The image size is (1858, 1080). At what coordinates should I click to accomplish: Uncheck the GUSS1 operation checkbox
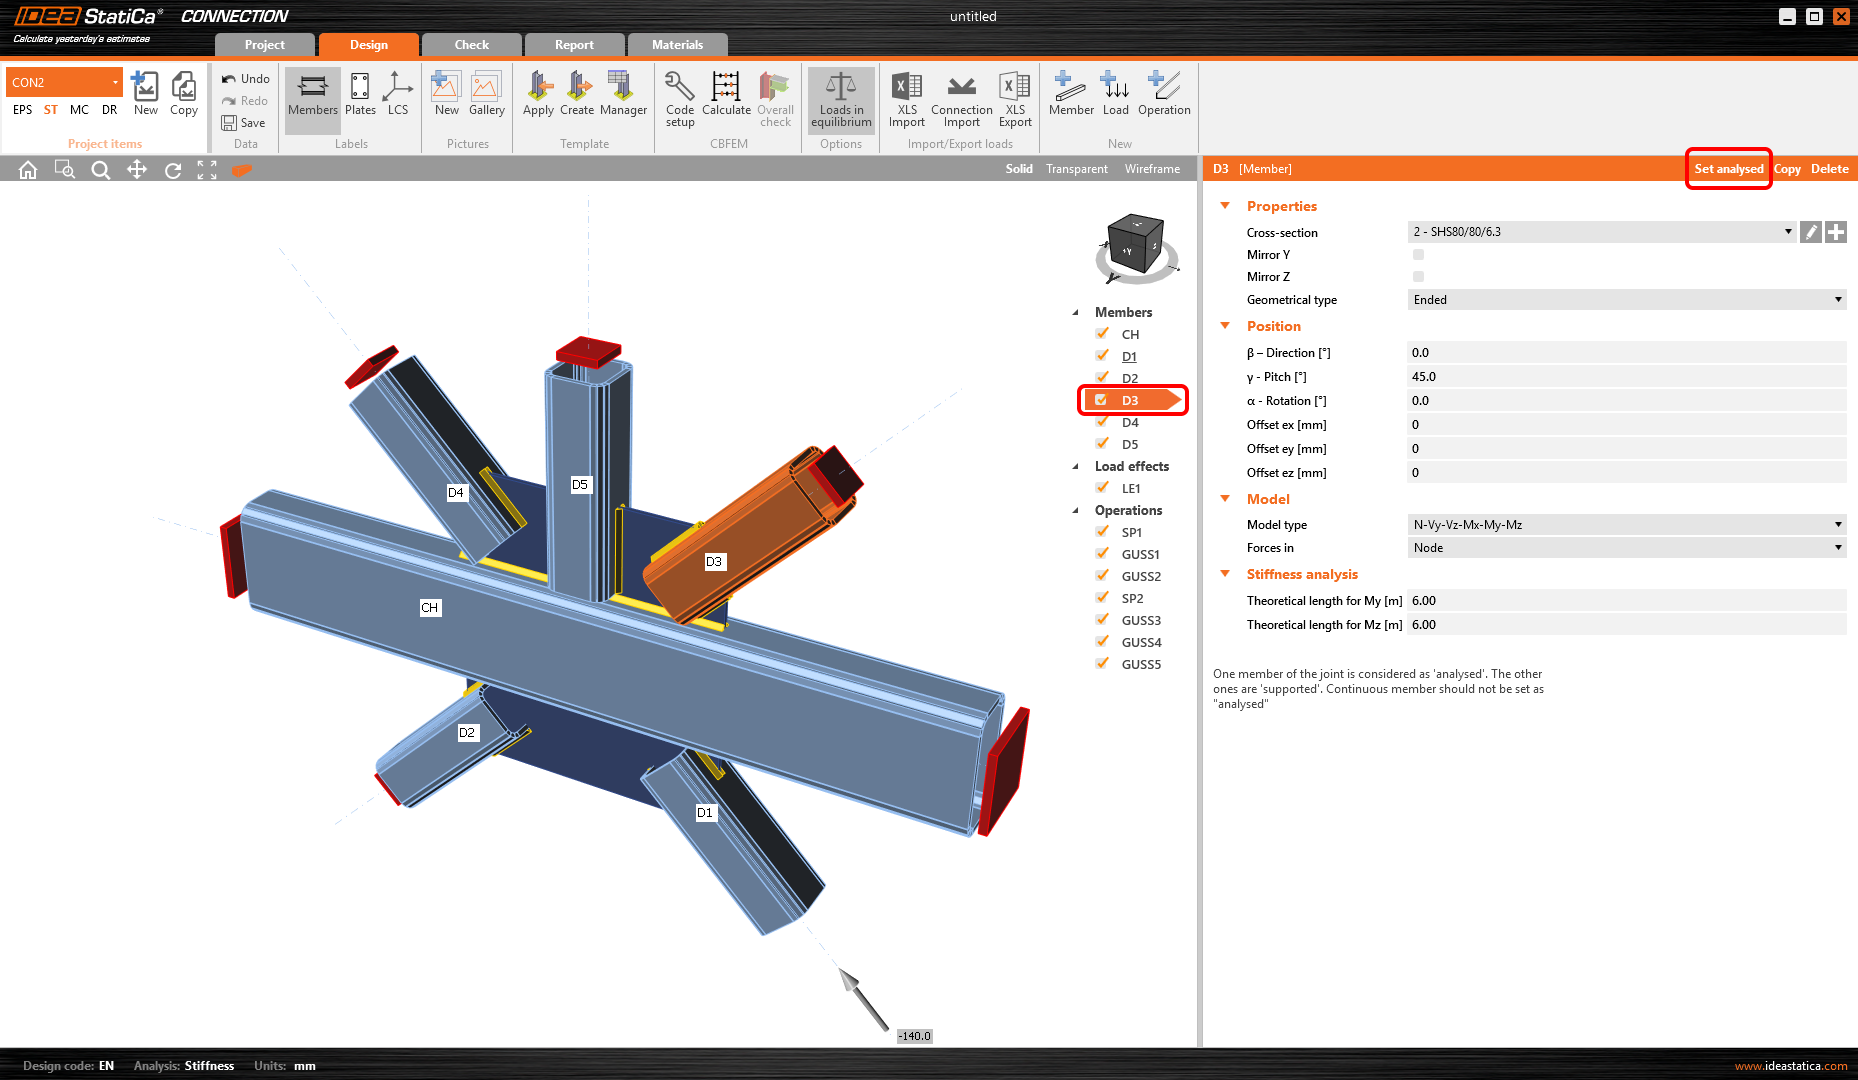[x=1102, y=554]
